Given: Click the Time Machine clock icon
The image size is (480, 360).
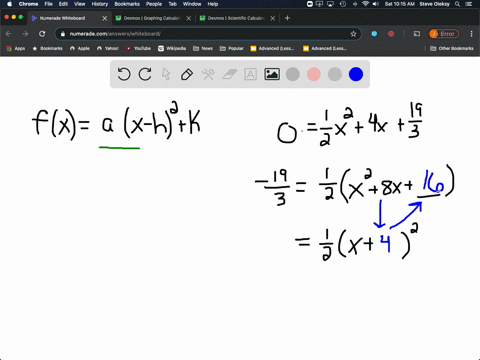Looking at the screenshot, I should click(343, 4).
